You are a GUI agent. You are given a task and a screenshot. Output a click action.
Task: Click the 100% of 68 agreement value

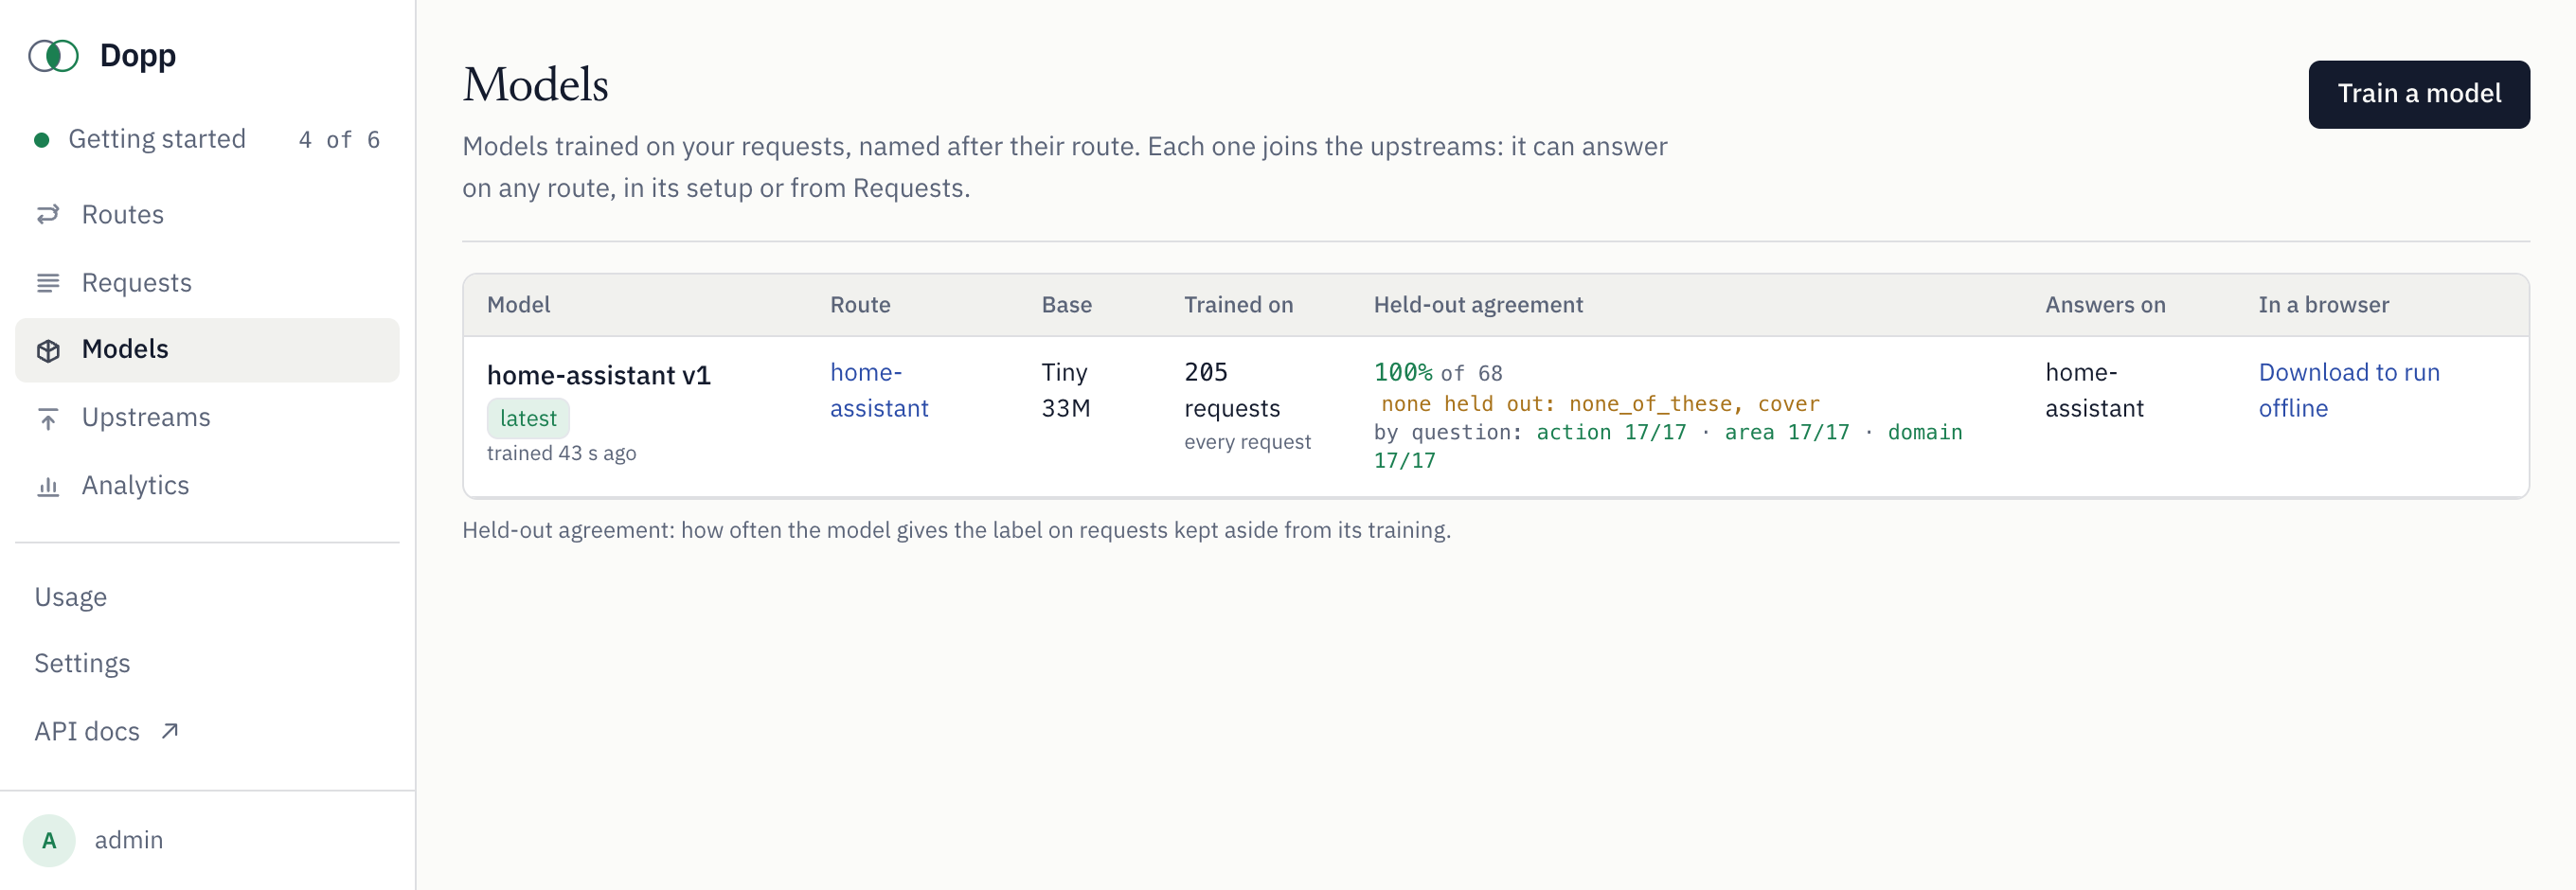tap(1437, 373)
